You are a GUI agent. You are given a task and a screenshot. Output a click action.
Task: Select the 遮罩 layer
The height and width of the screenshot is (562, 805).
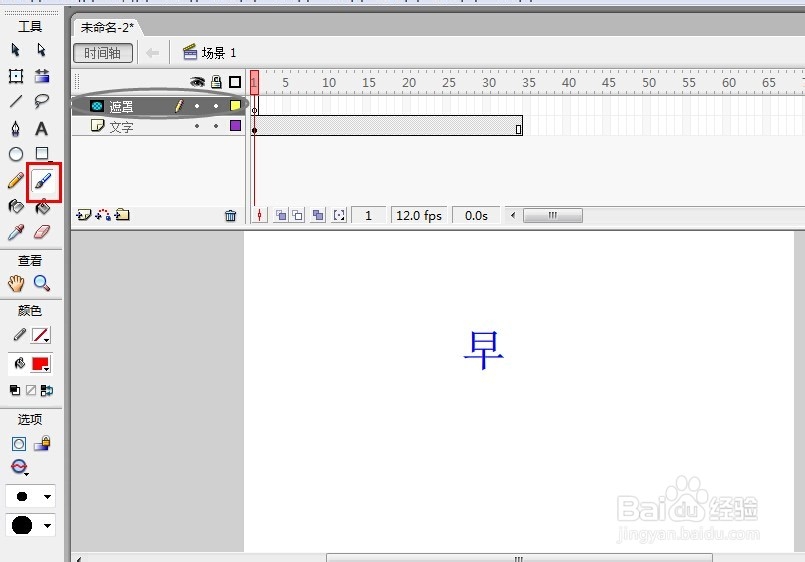point(122,106)
